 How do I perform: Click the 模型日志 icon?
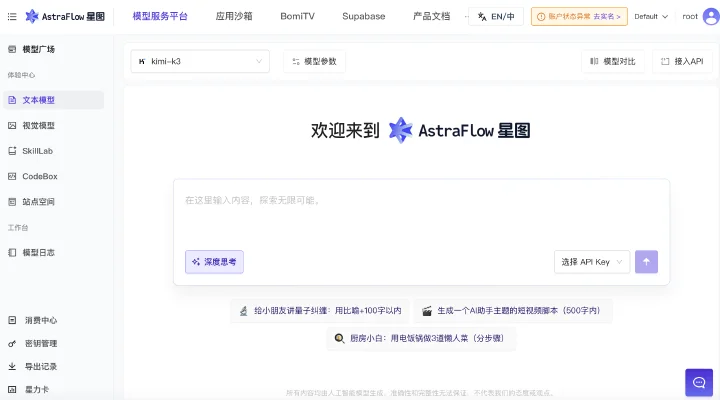[12, 253]
